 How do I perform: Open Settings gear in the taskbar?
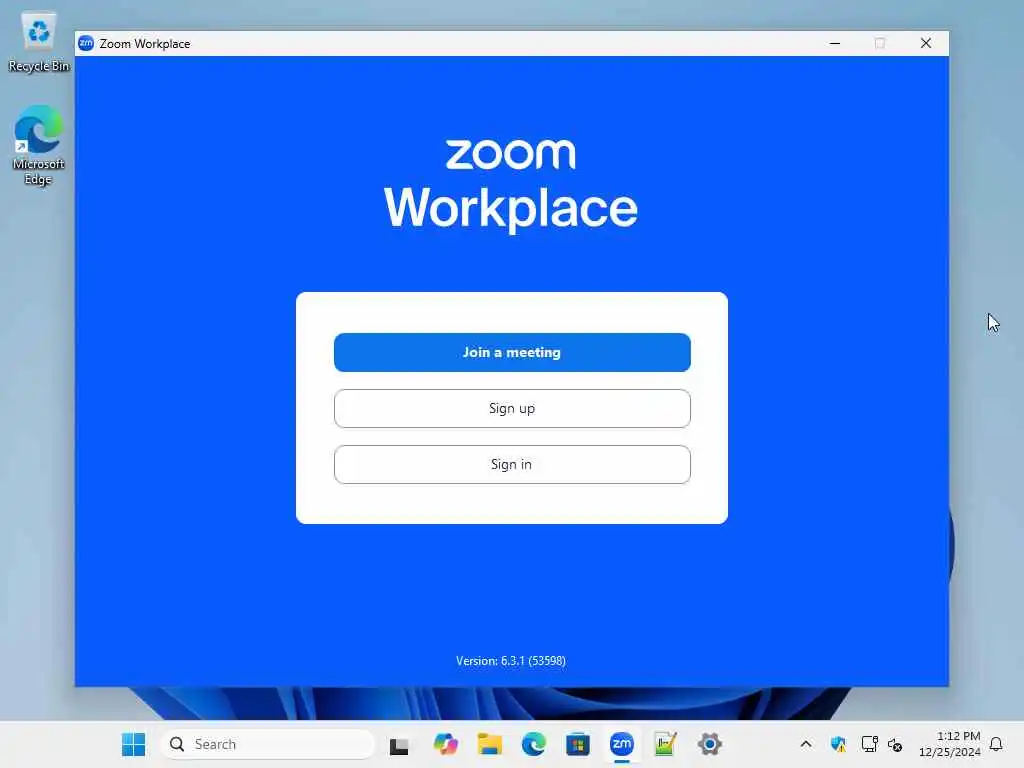pyautogui.click(x=710, y=744)
